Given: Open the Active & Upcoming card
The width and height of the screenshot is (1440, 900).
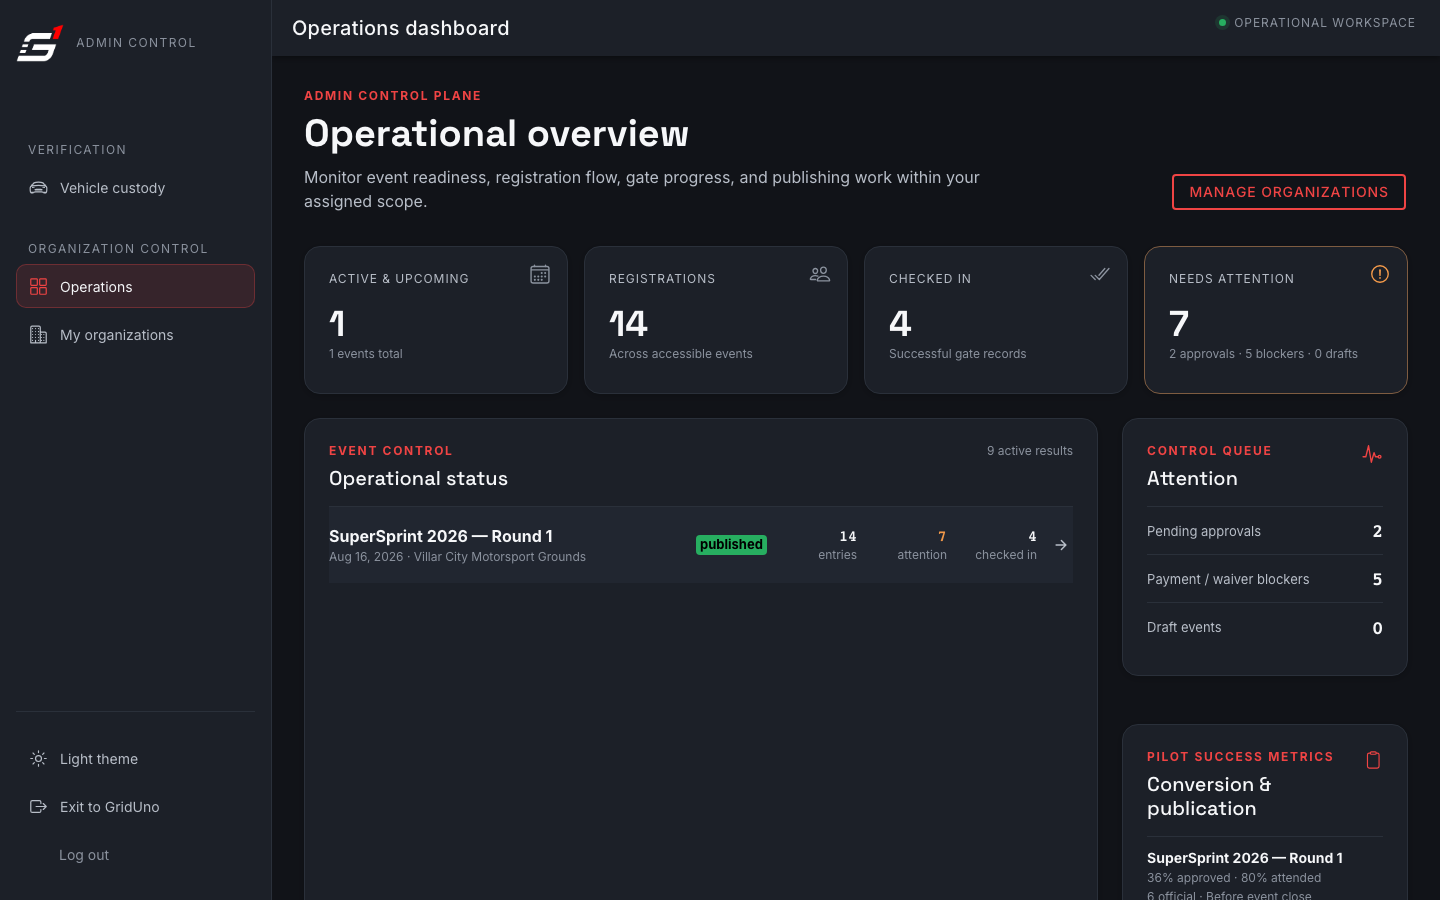Looking at the screenshot, I should [x=436, y=320].
